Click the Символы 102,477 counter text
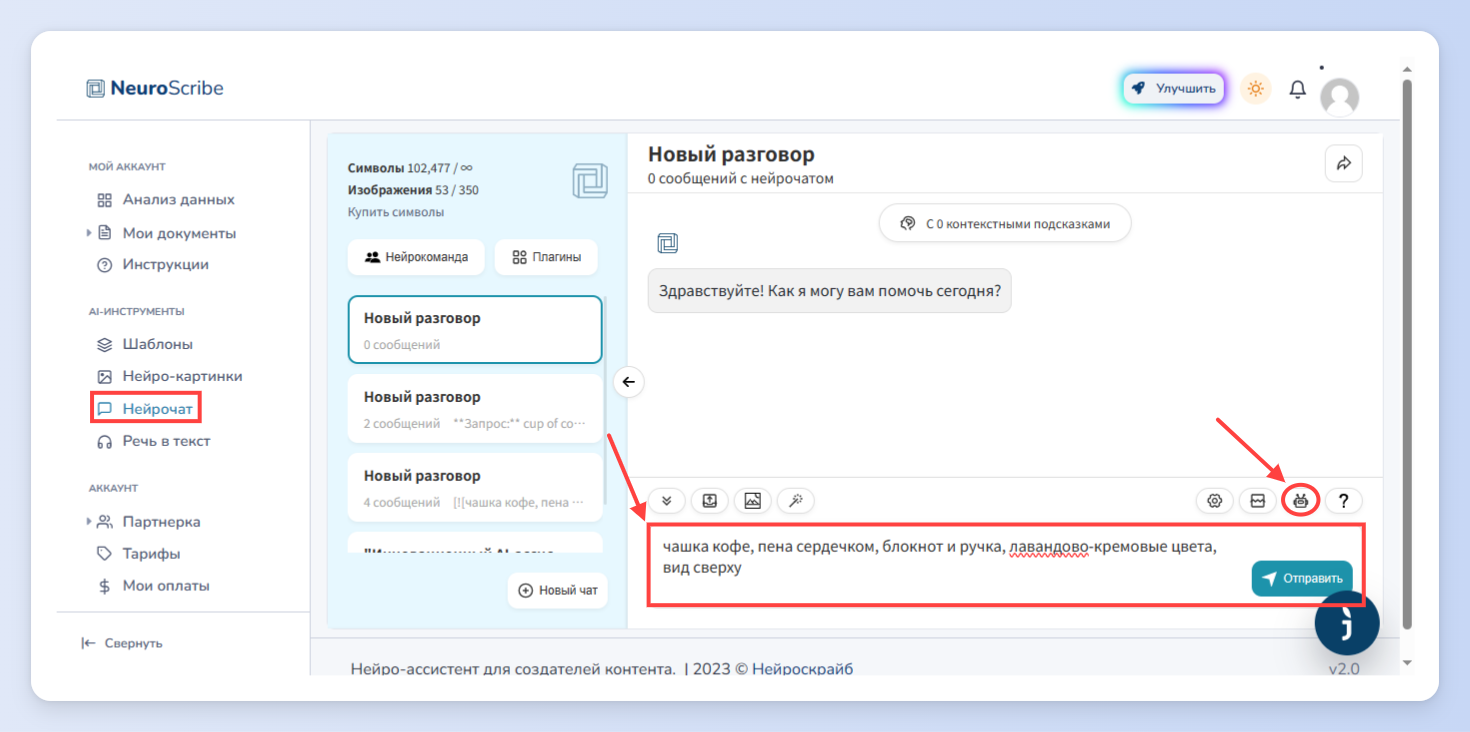The image size is (1470, 732). coord(410,168)
